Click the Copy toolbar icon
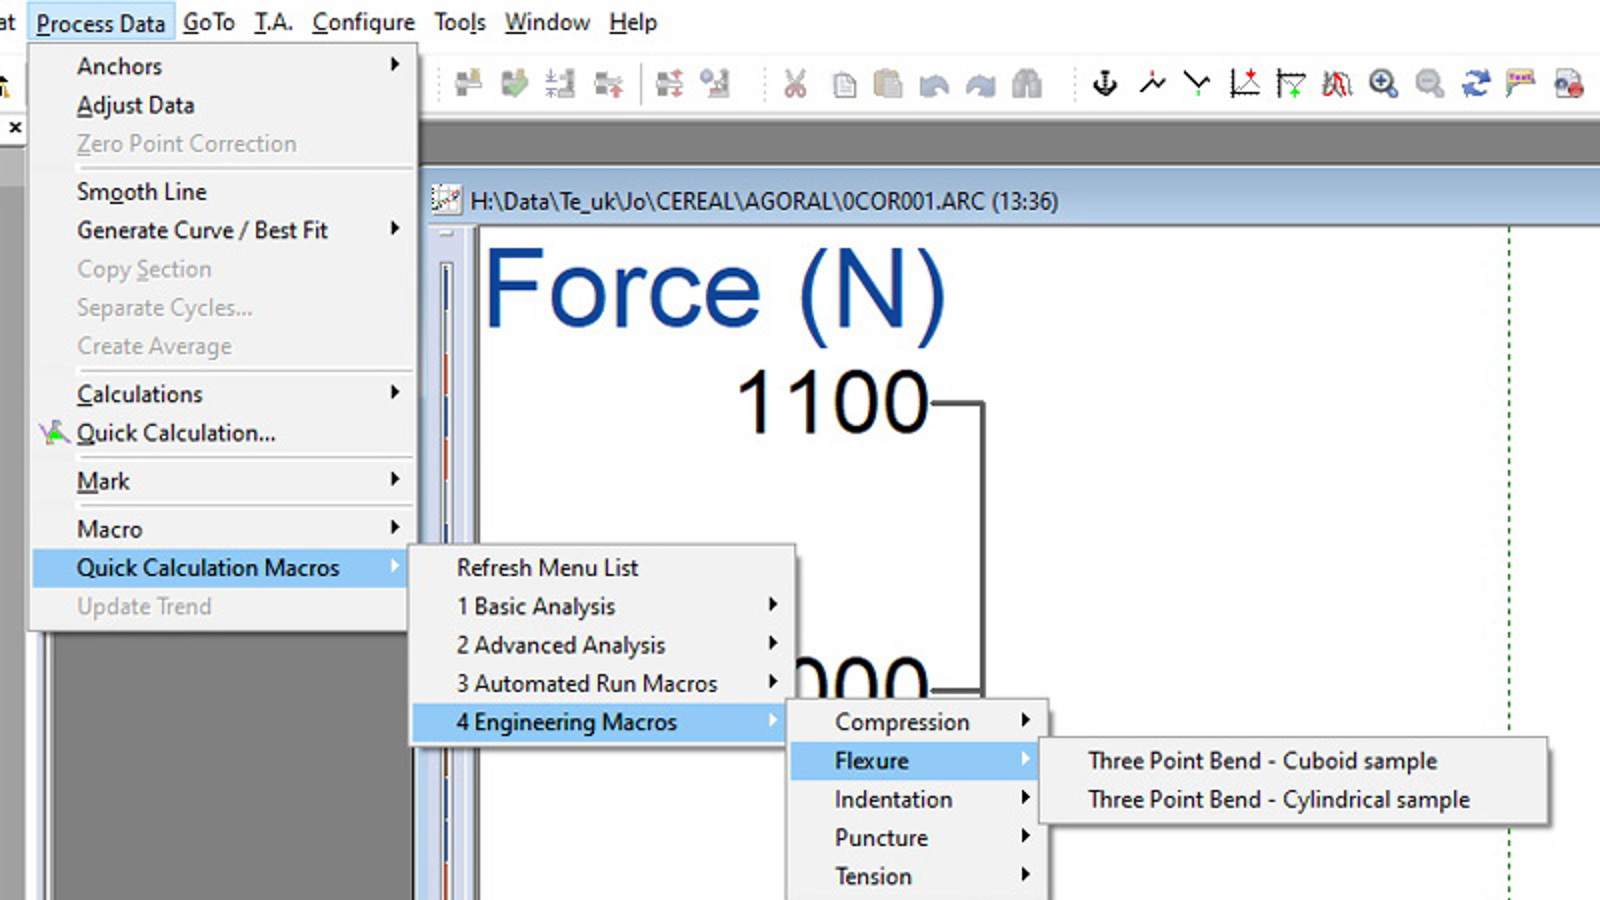This screenshot has height=900, width=1600. pyautogui.click(x=843, y=84)
